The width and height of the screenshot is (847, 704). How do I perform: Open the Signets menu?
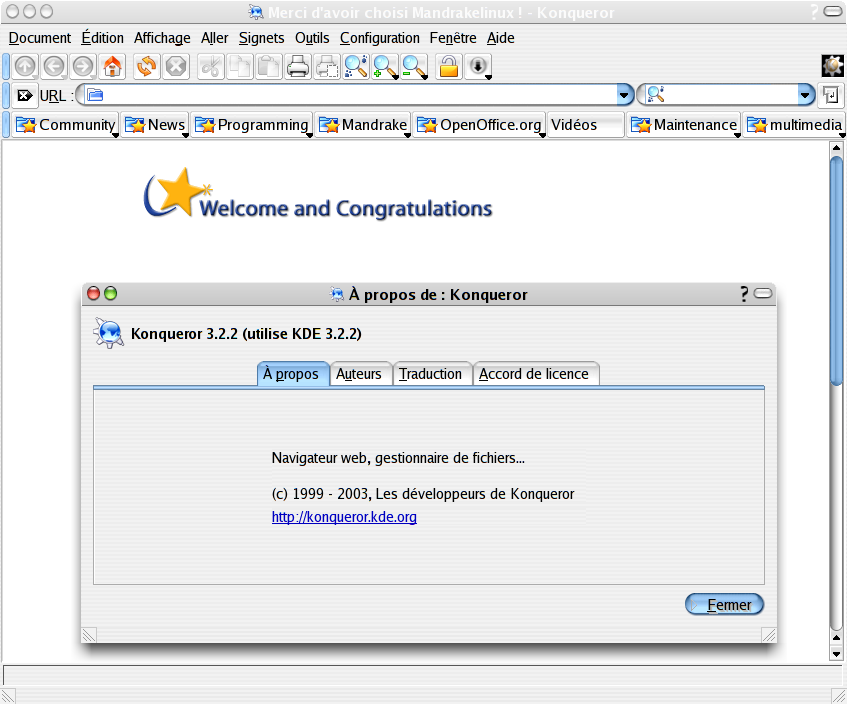[x=261, y=38]
